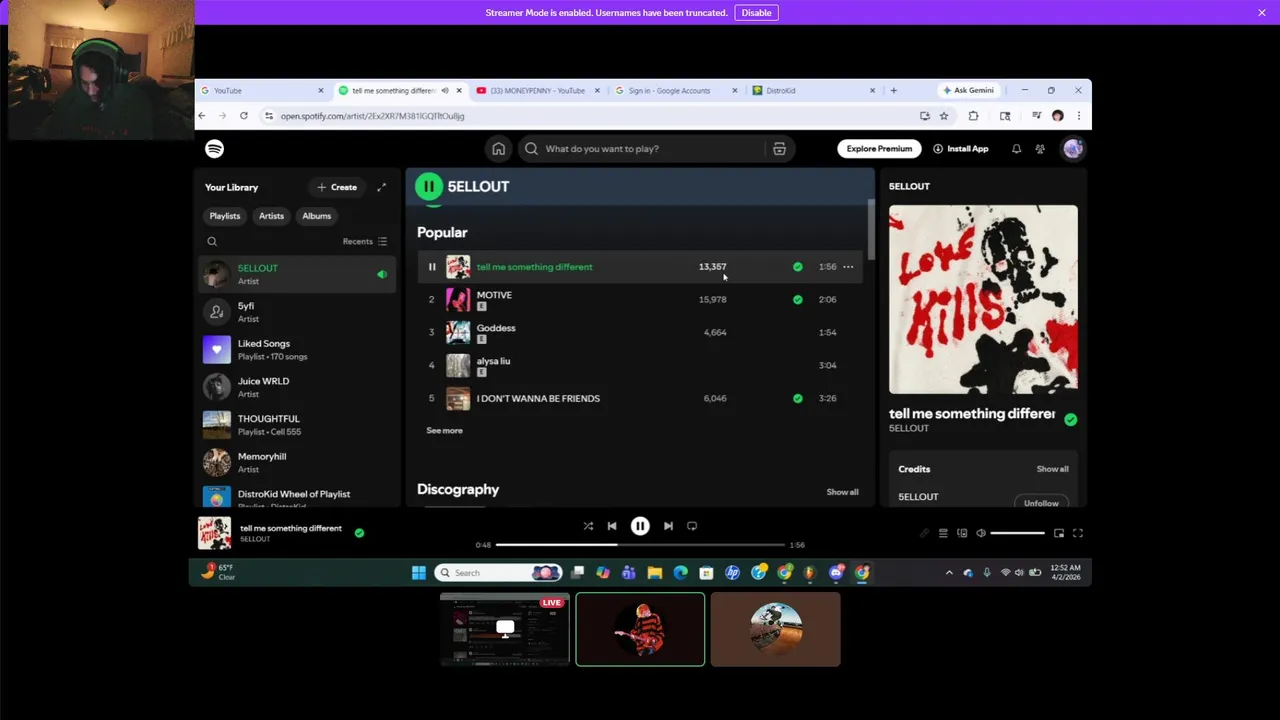
Task: Click the Love Kills album artwork
Action: coord(983,299)
